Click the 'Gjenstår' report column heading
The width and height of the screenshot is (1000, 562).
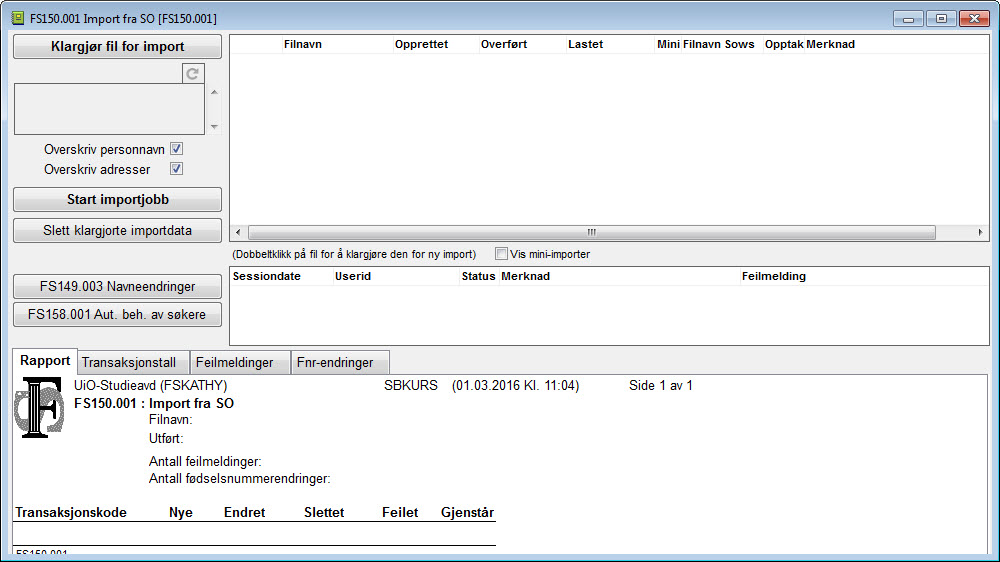[x=467, y=512]
